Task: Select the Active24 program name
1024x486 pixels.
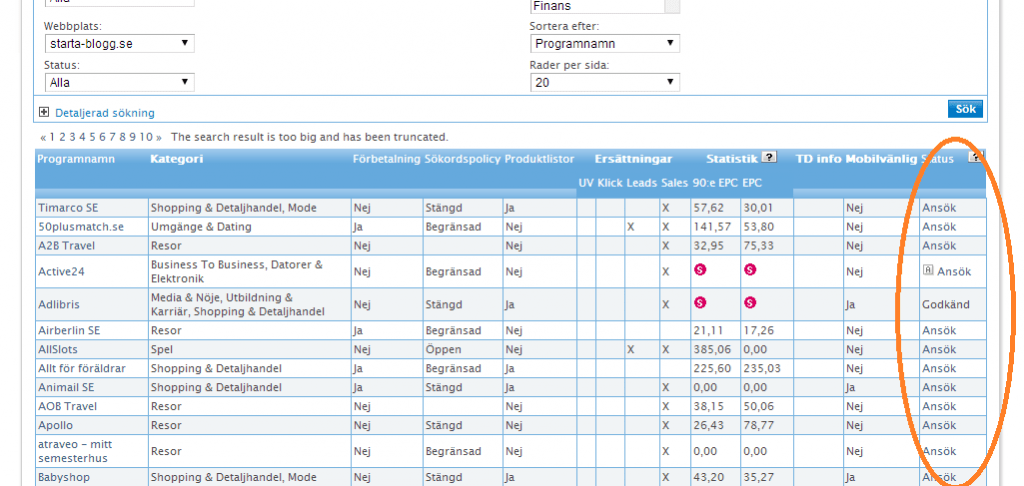Action: click(x=61, y=272)
